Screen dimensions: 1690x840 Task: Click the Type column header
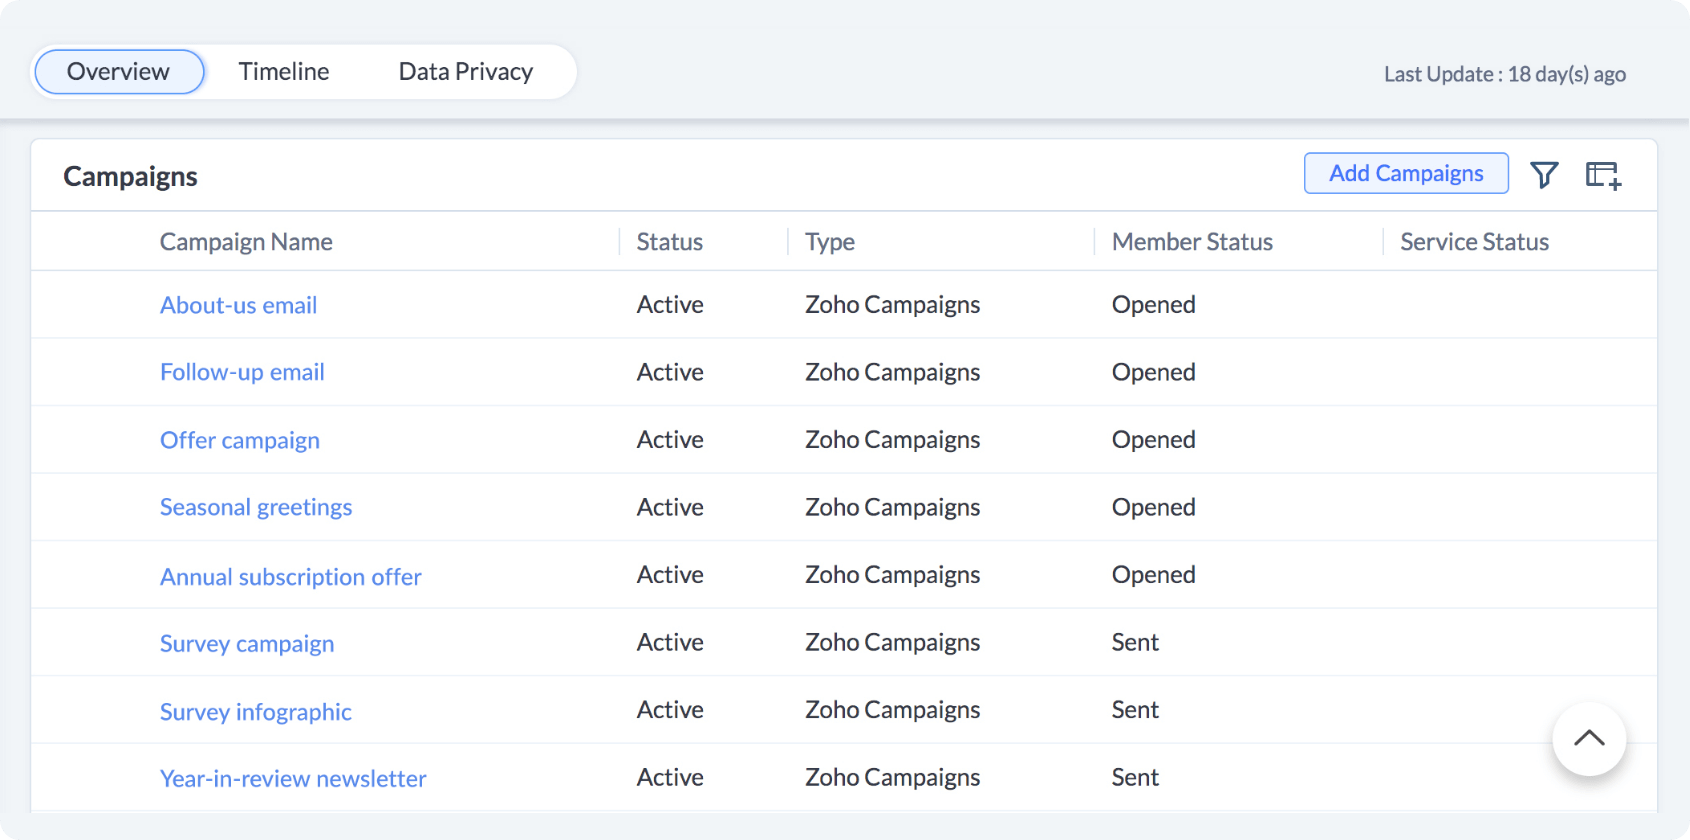click(x=829, y=241)
